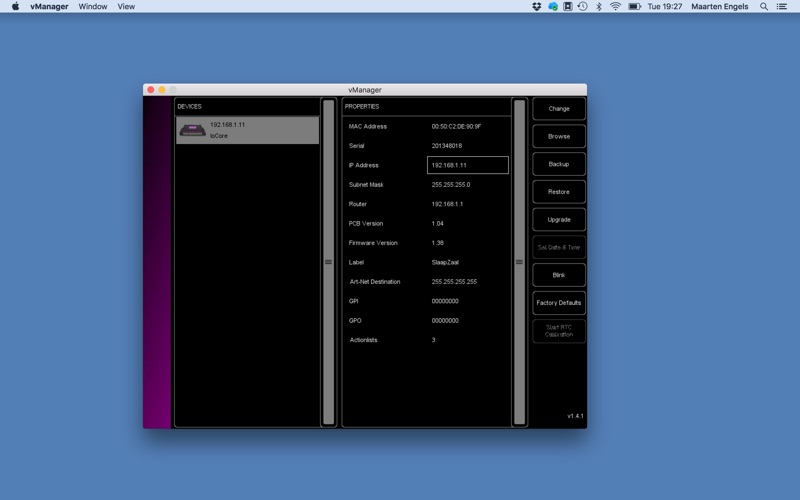Screen dimensions: 800x500
Task: Open the Window menu
Action: point(93,7)
